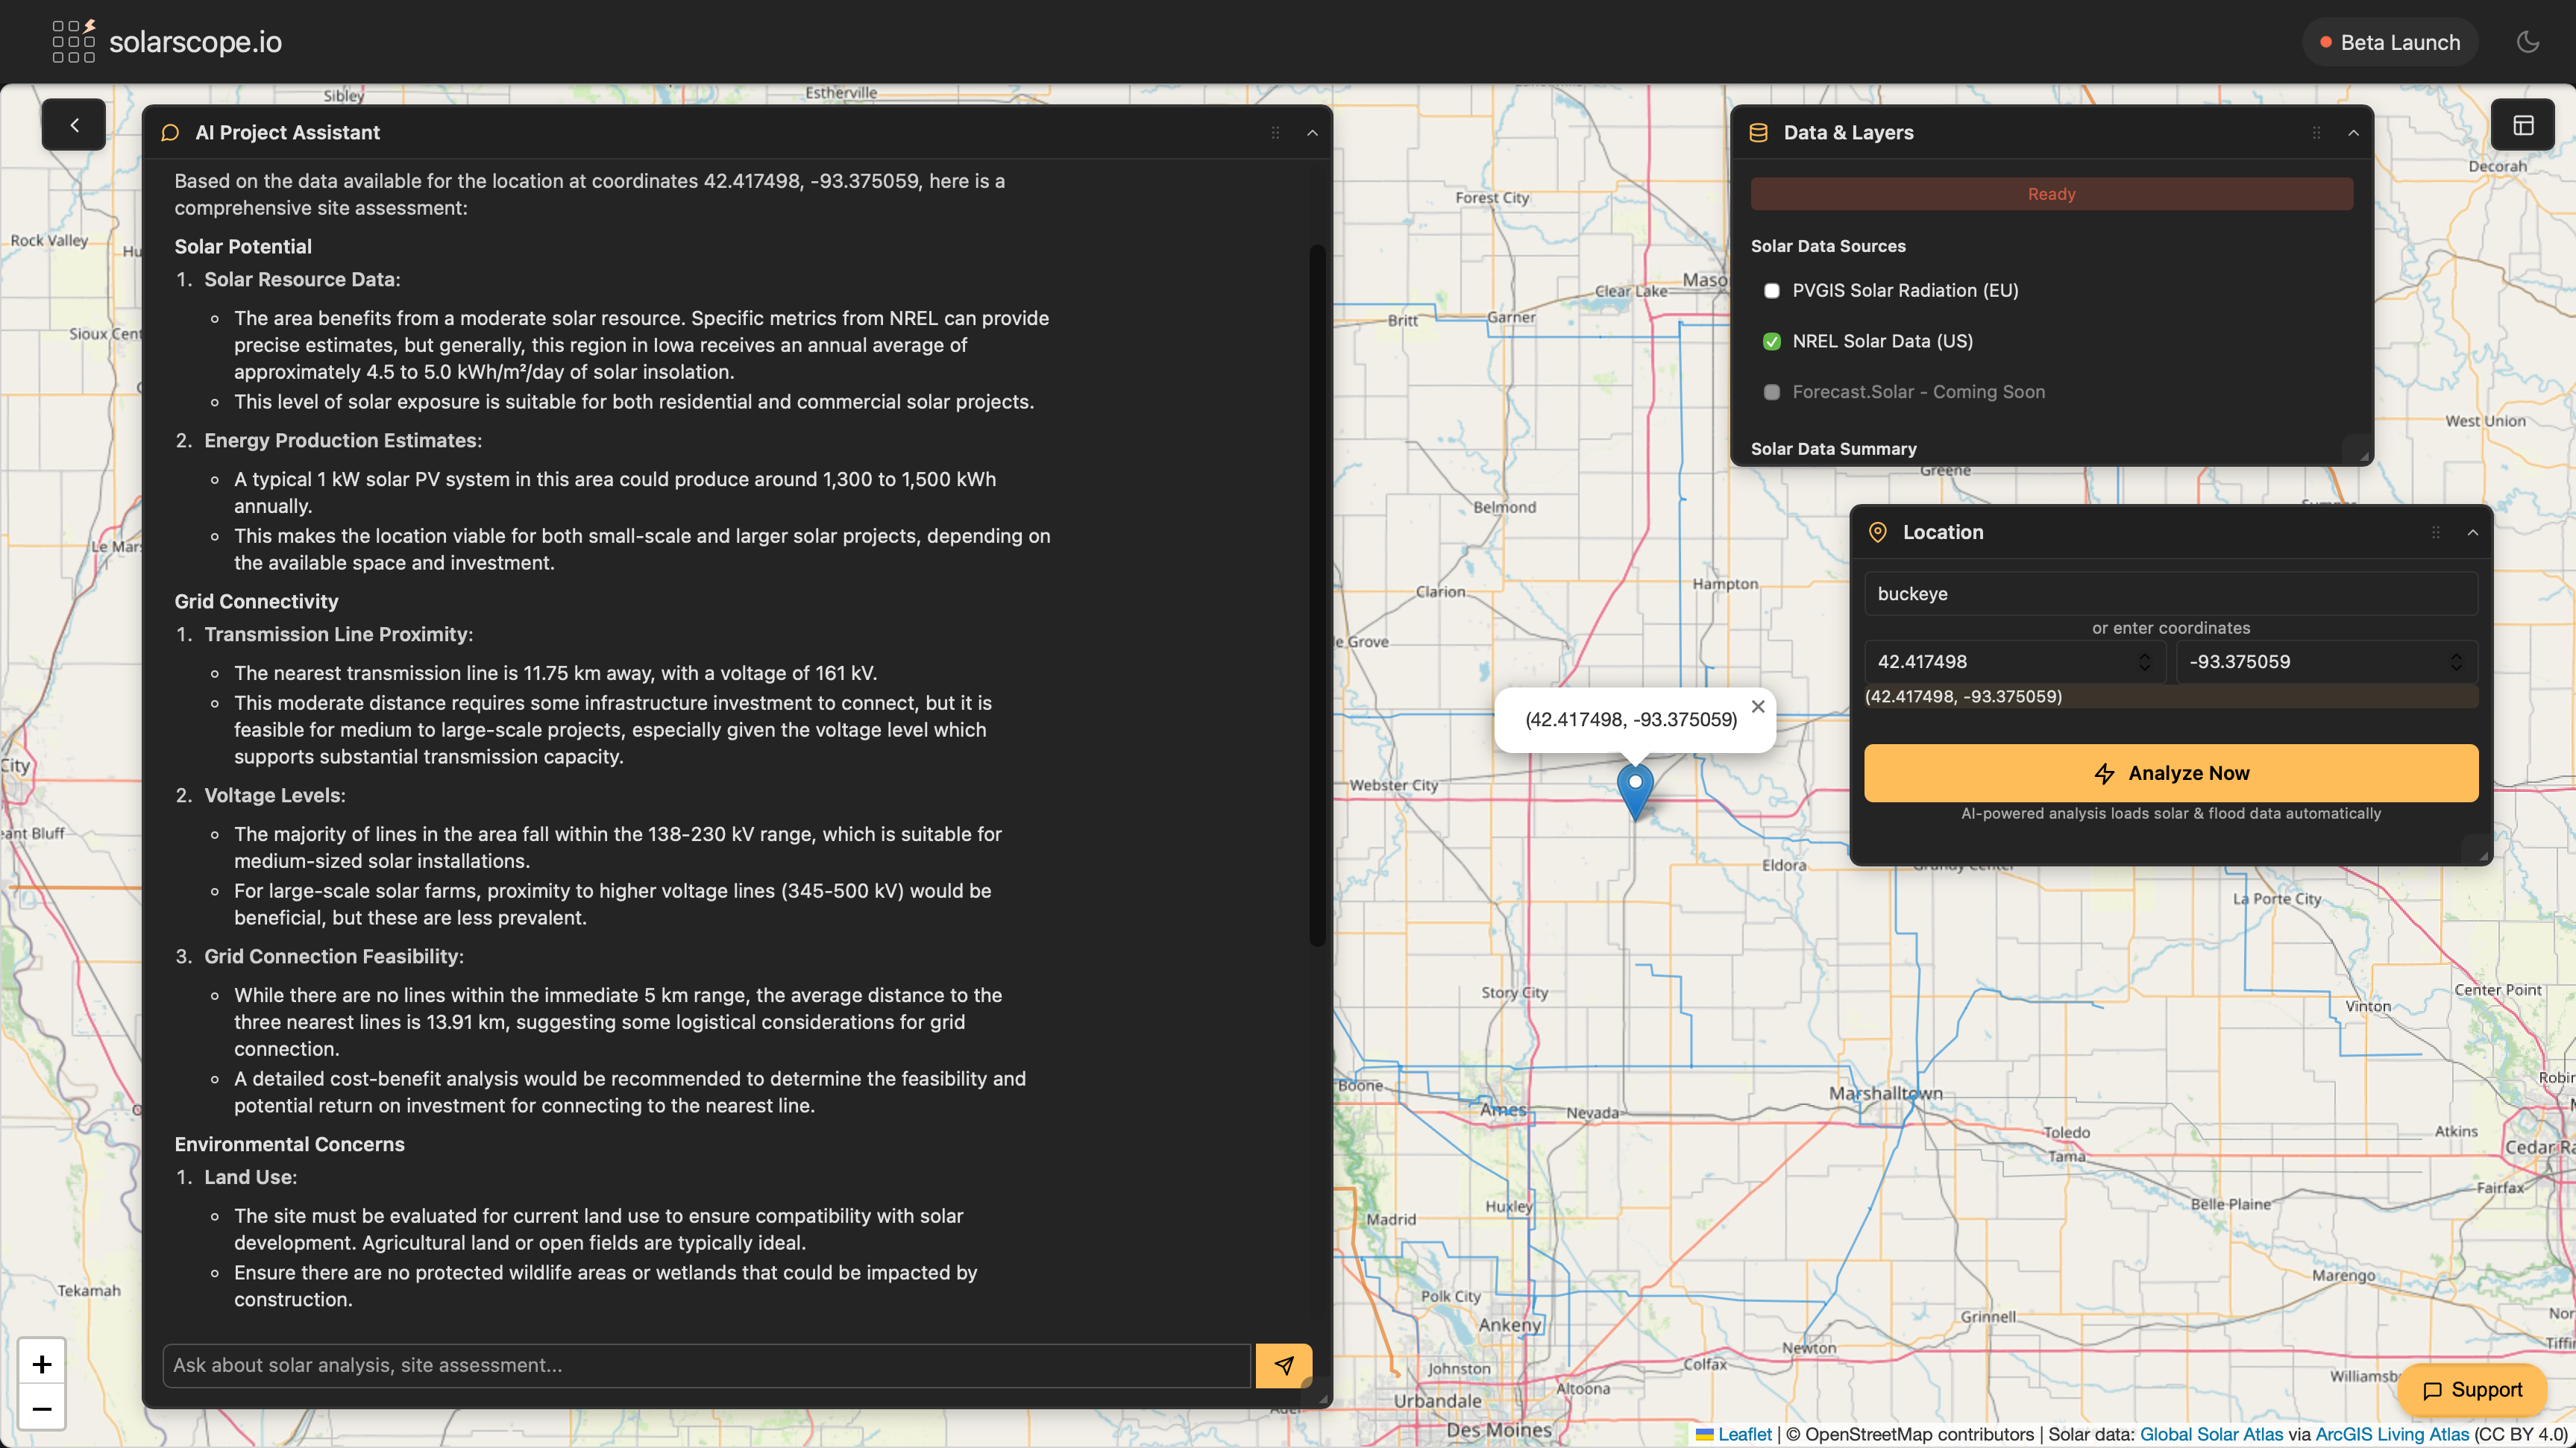Click the Beta Launch badge
Image resolution: width=2576 pixels, height=1448 pixels.
coord(2389,42)
